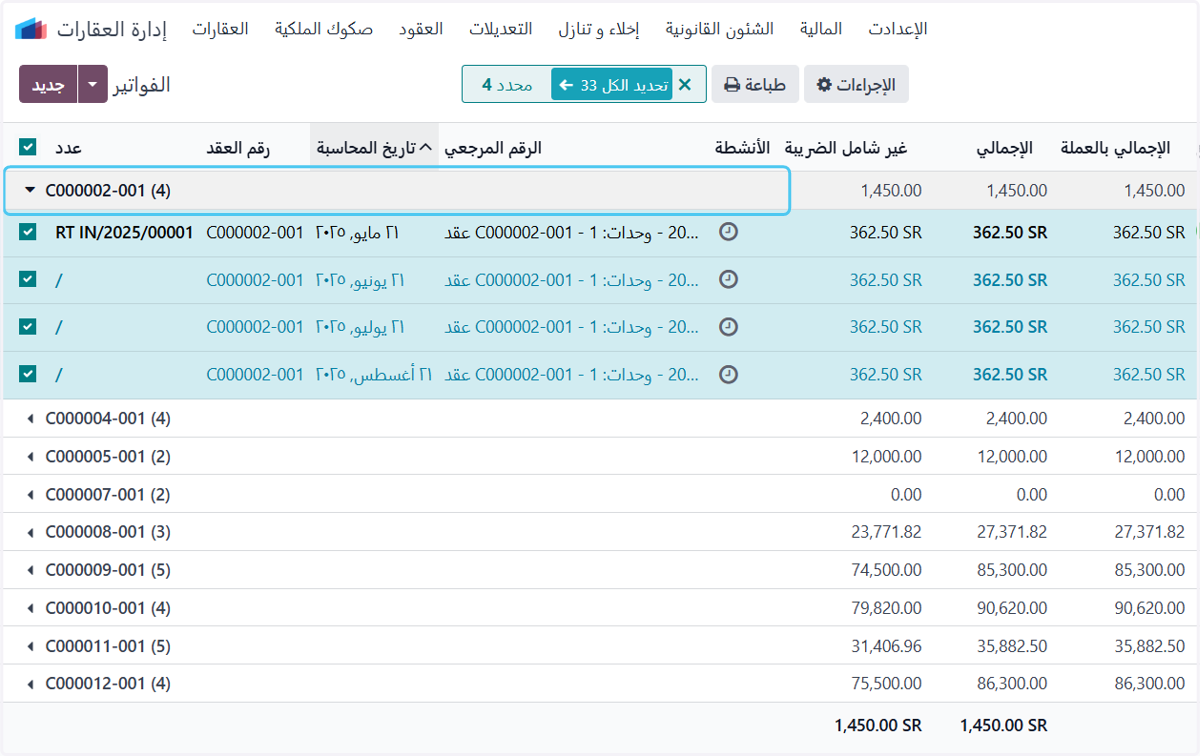The width and height of the screenshot is (1200, 756).
Task: Click تحديد الكل 33 select all button
Action: (x=611, y=85)
